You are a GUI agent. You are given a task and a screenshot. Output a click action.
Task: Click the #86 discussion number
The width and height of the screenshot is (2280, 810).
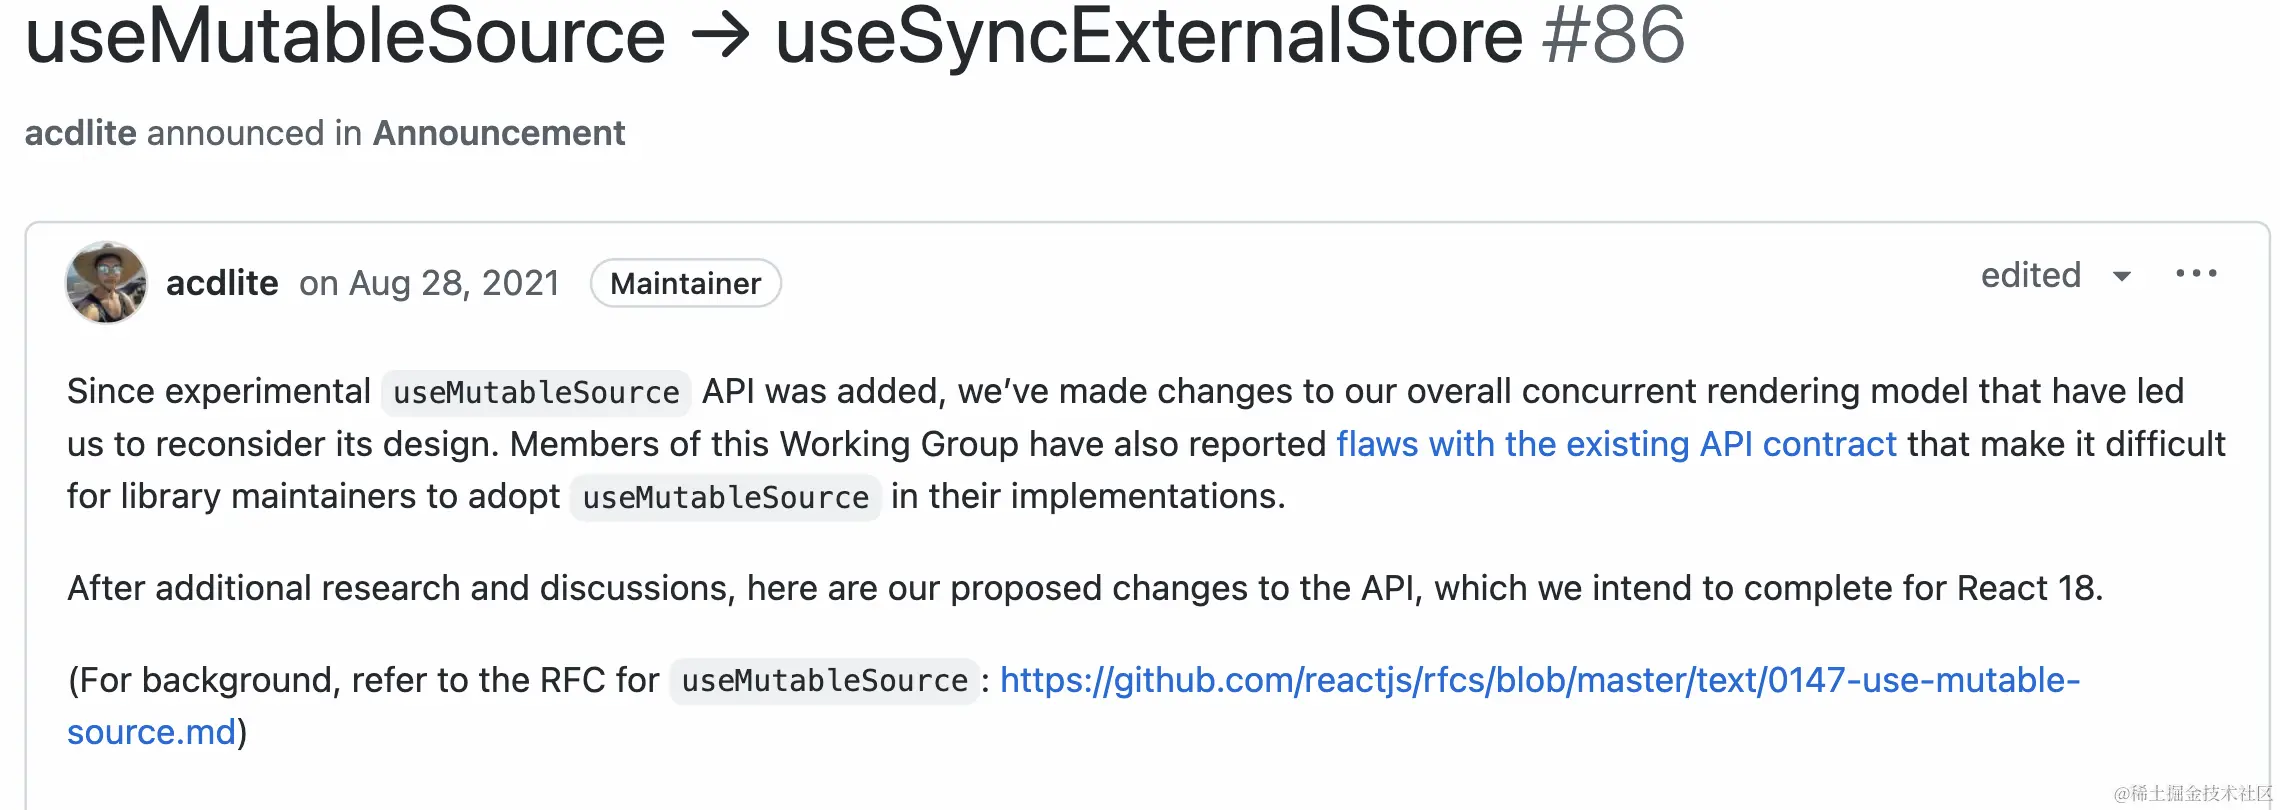click(x=1613, y=36)
